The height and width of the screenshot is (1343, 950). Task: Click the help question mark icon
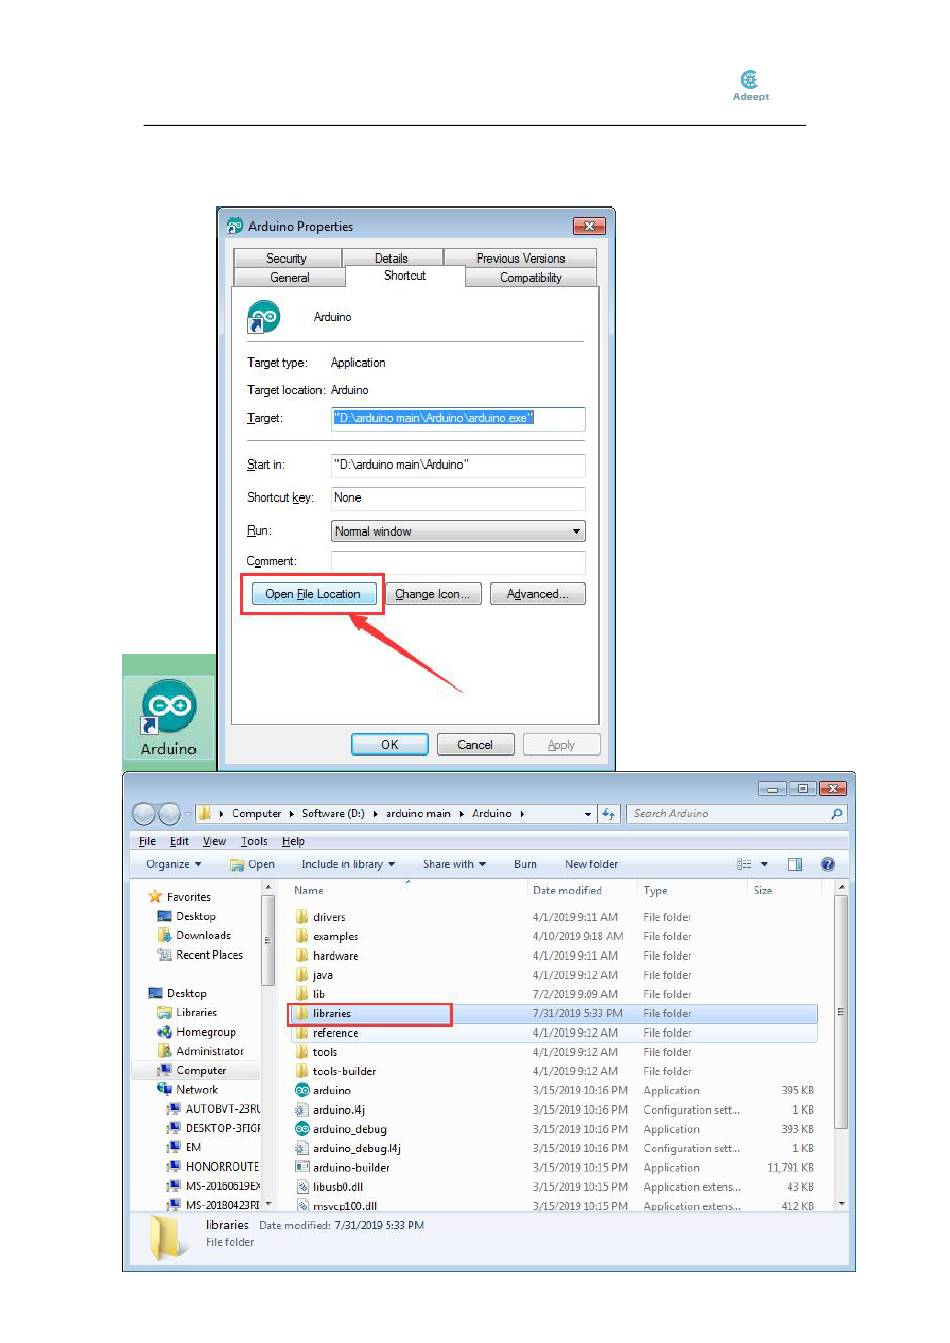pyautogui.click(x=827, y=864)
